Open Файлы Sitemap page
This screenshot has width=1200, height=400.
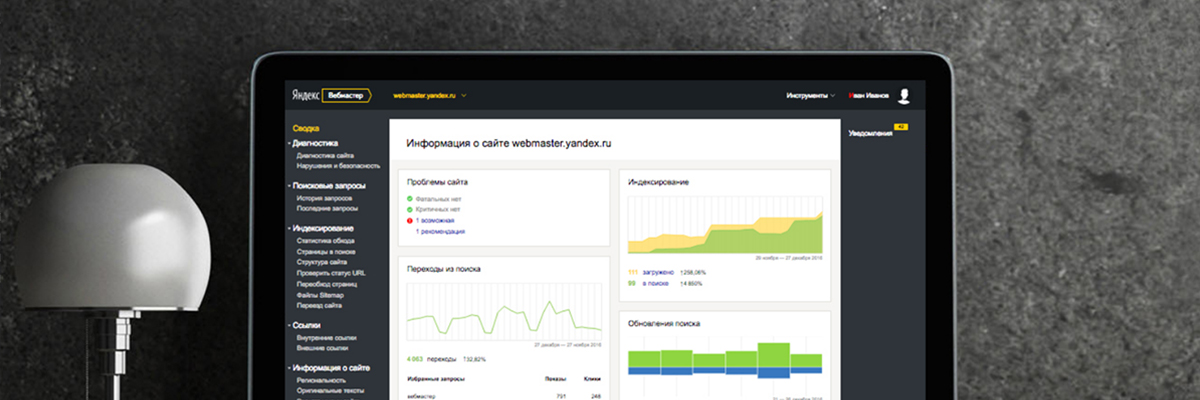click(320, 295)
